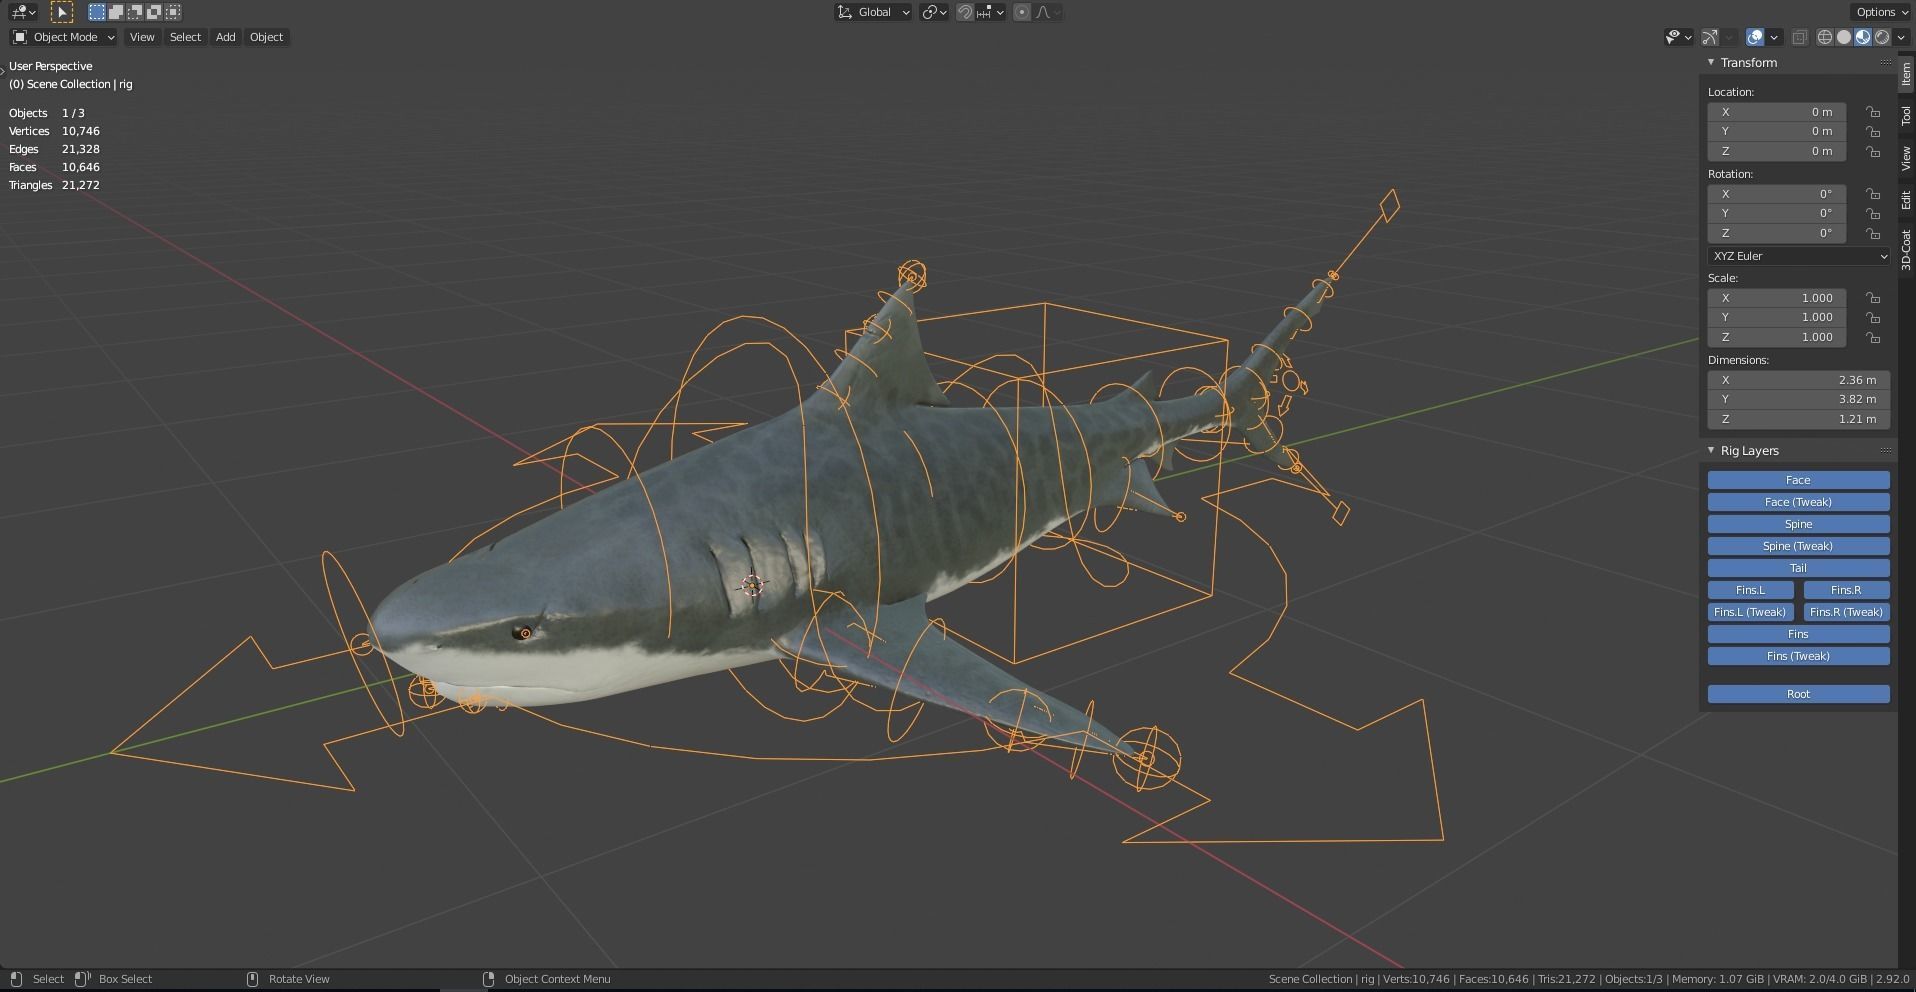Open Object Mode dropdown
This screenshot has width=1916, height=992.
[x=64, y=37]
